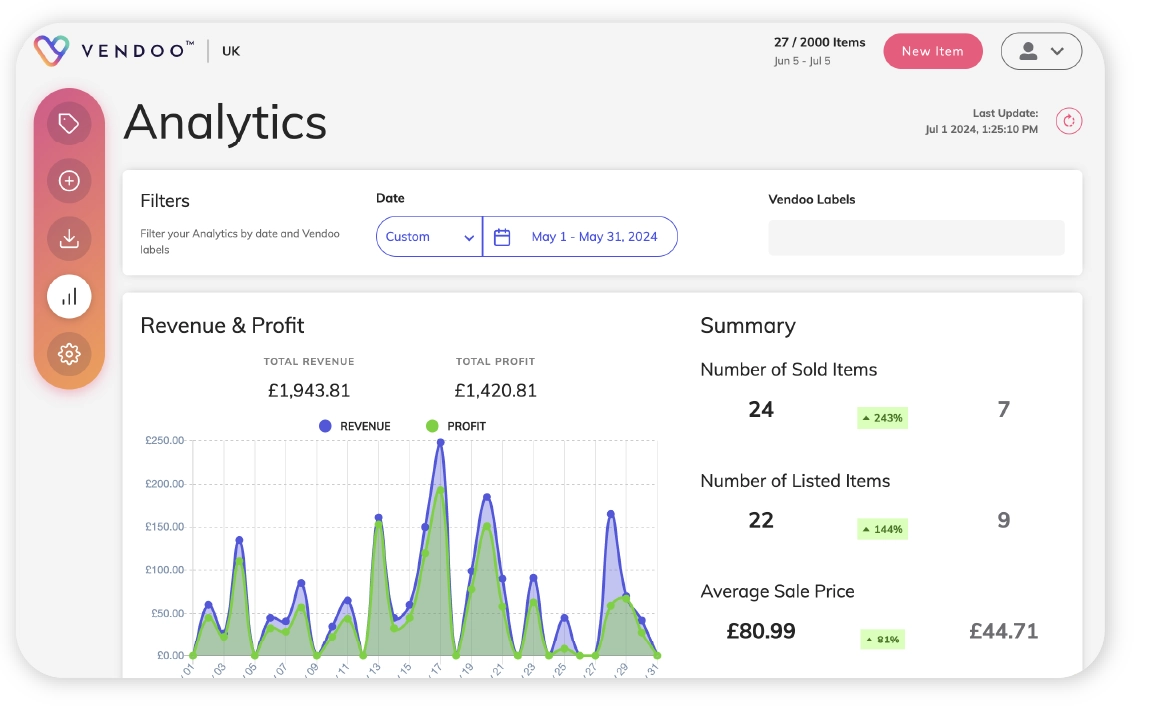Select the Import download icon in sidebar
1149x712 pixels.
[68, 238]
